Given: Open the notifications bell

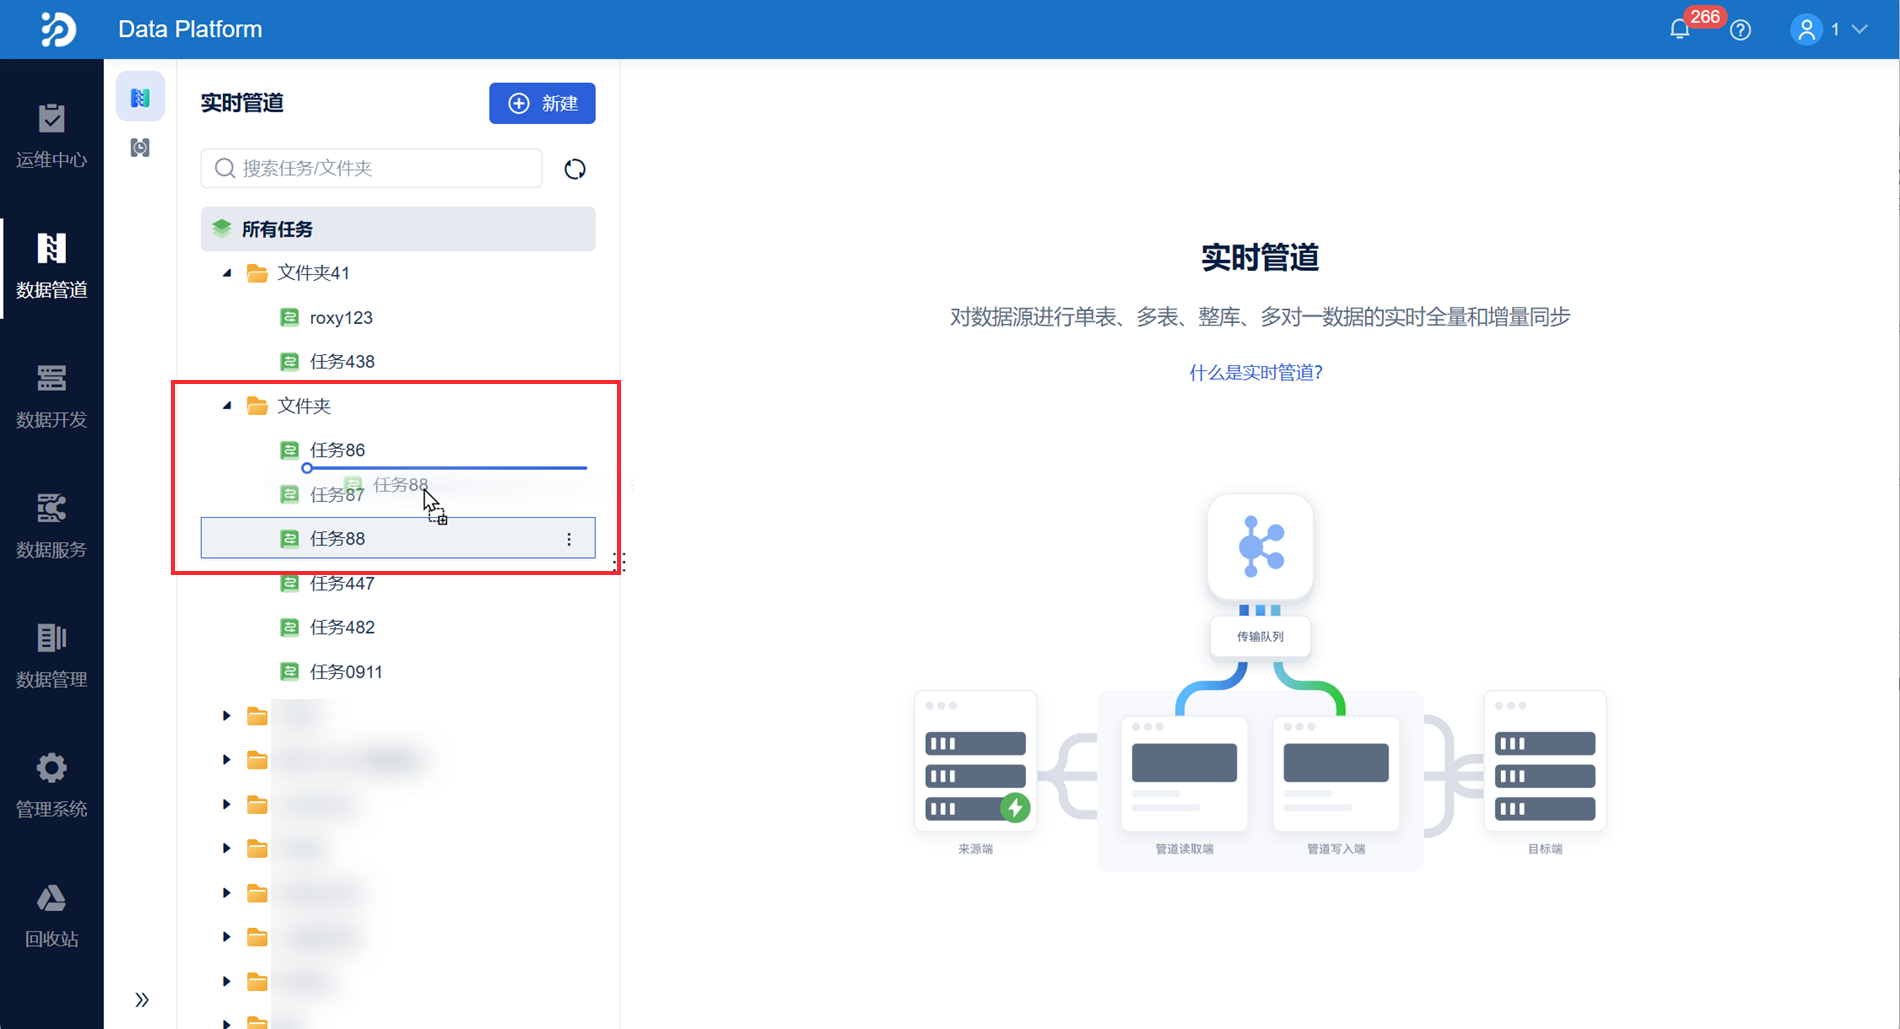Looking at the screenshot, I should click(x=1680, y=30).
